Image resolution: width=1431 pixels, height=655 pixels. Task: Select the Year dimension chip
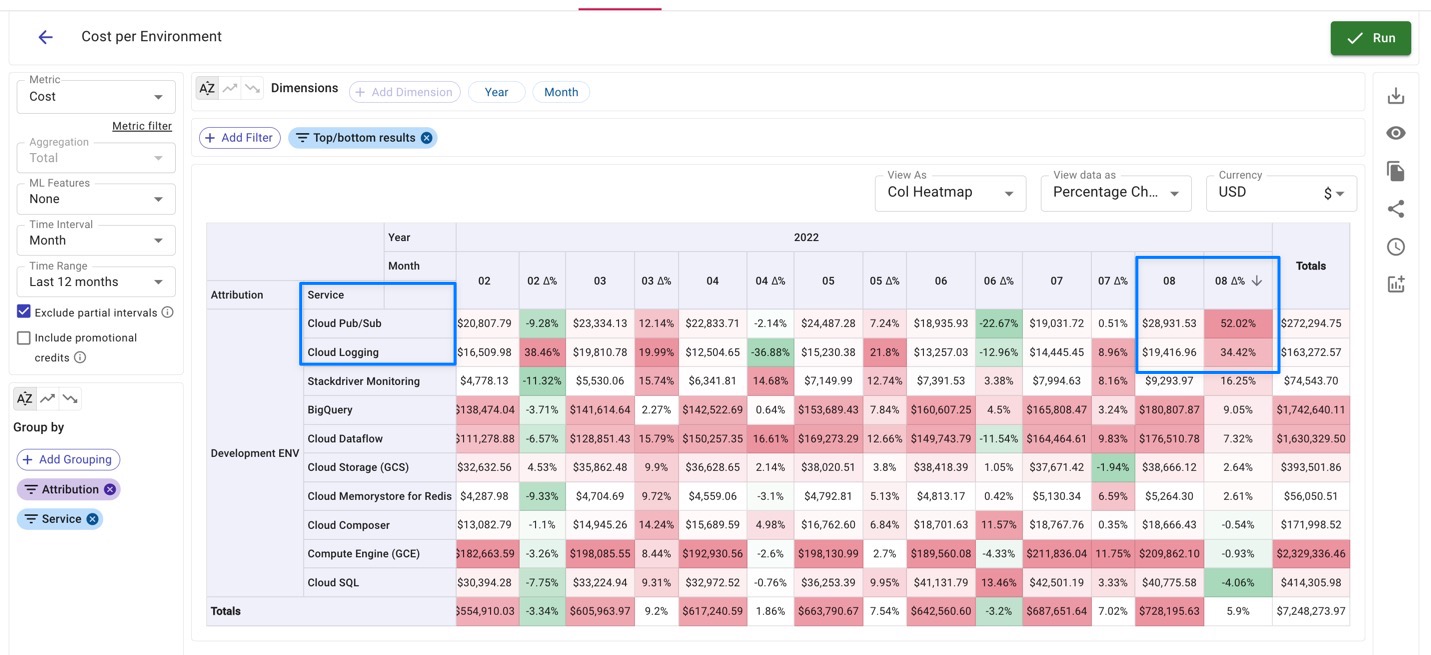coord(496,91)
